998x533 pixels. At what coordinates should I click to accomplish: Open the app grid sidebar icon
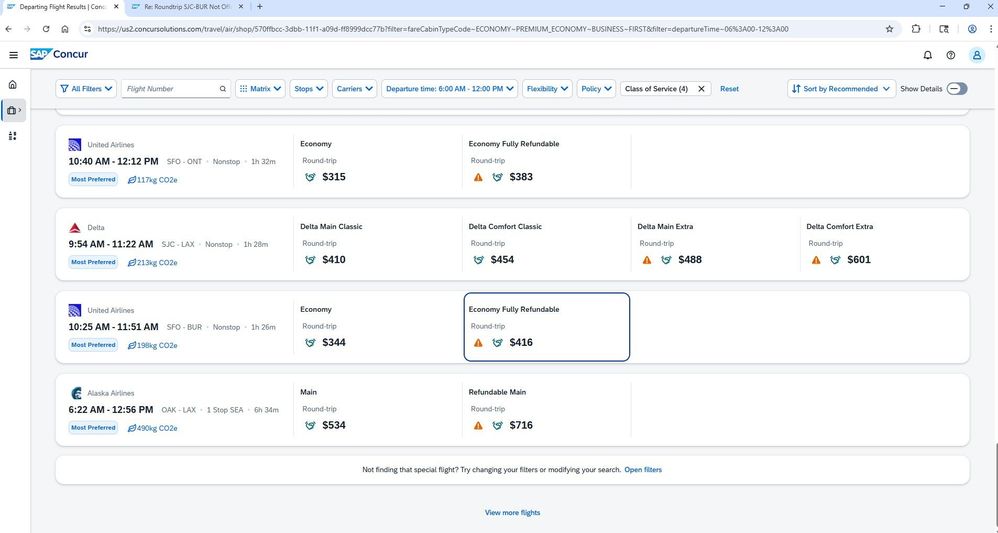click(x=13, y=136)
